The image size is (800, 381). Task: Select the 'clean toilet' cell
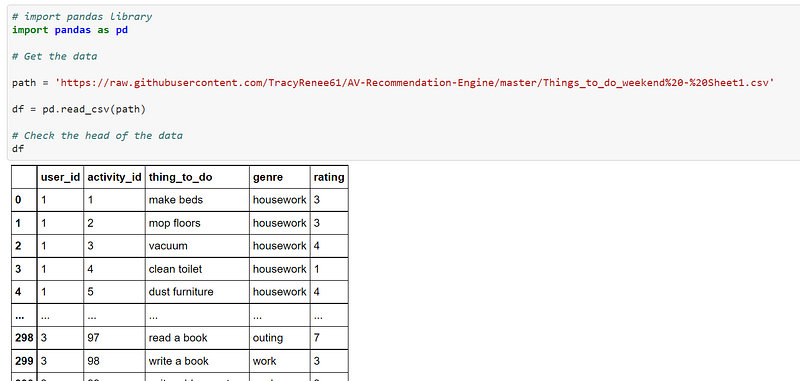197,269
